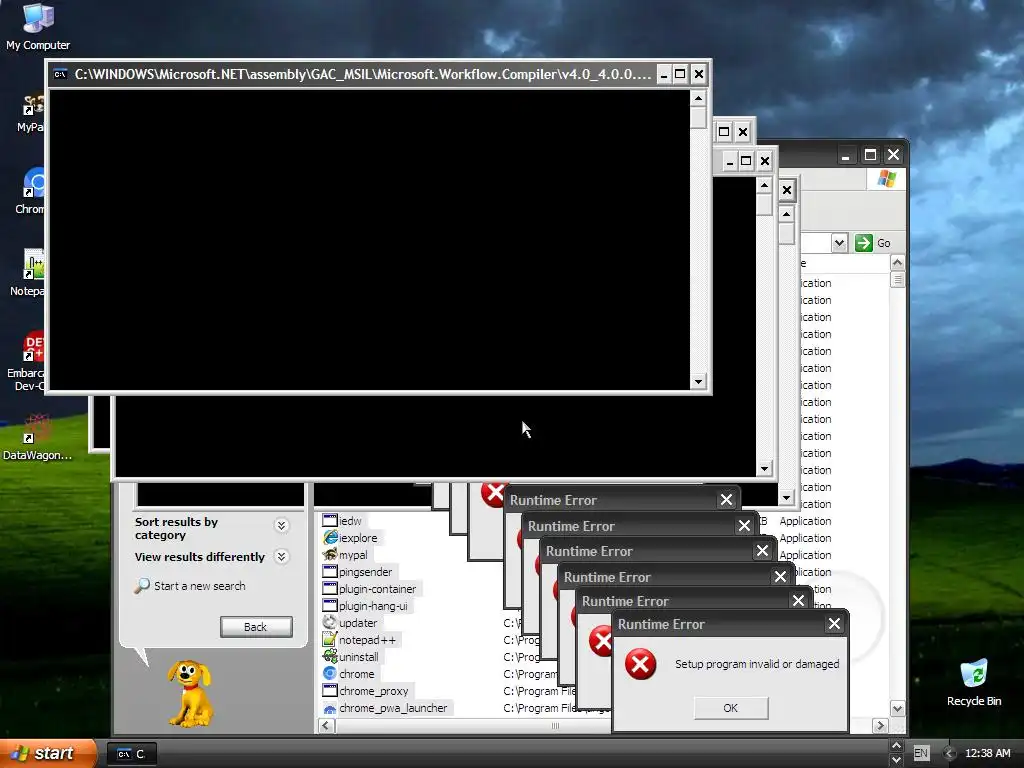Screen dimensions: 1024x768
Task: Click results vertical scroll up arrow
Action: click(897, 263)
